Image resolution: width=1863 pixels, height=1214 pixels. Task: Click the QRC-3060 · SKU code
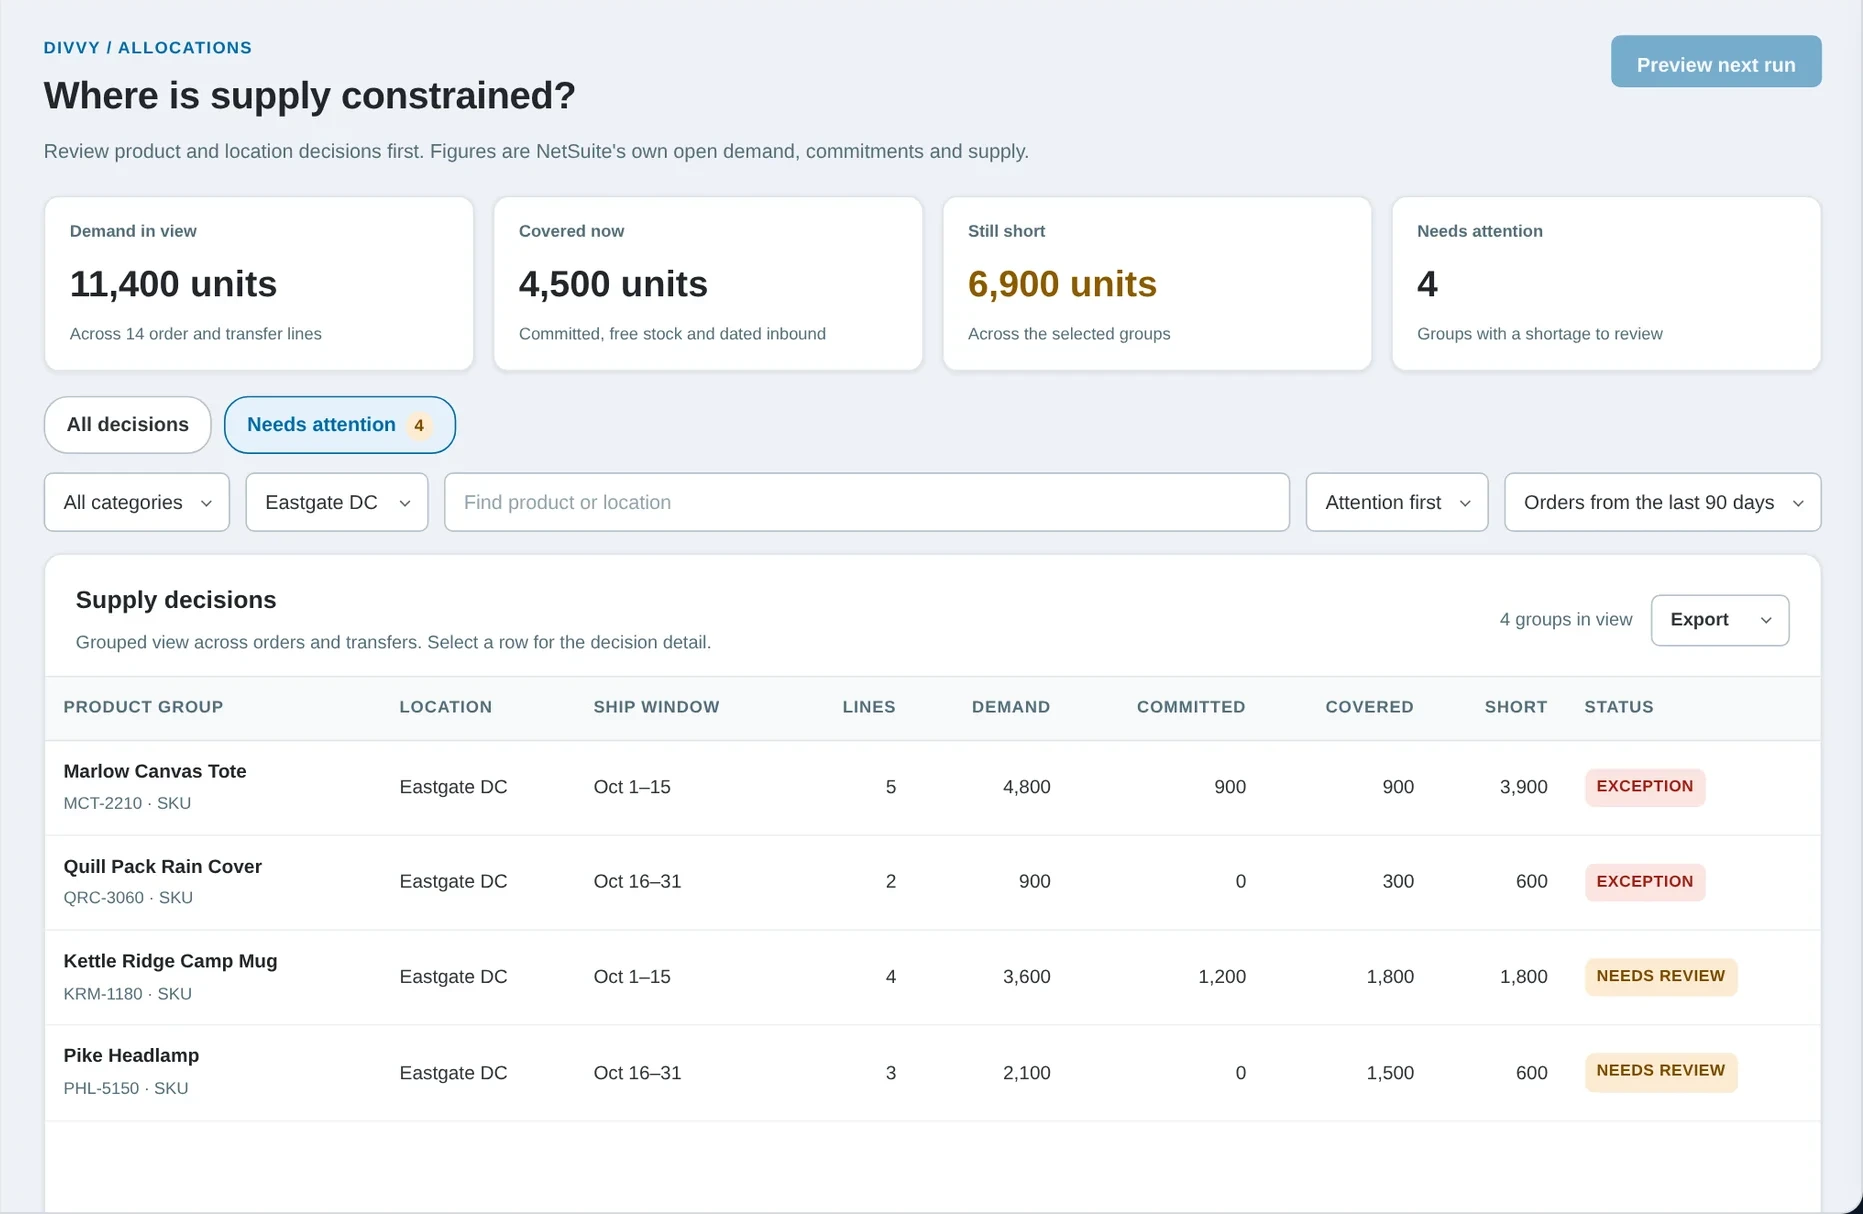pos(128,898)
